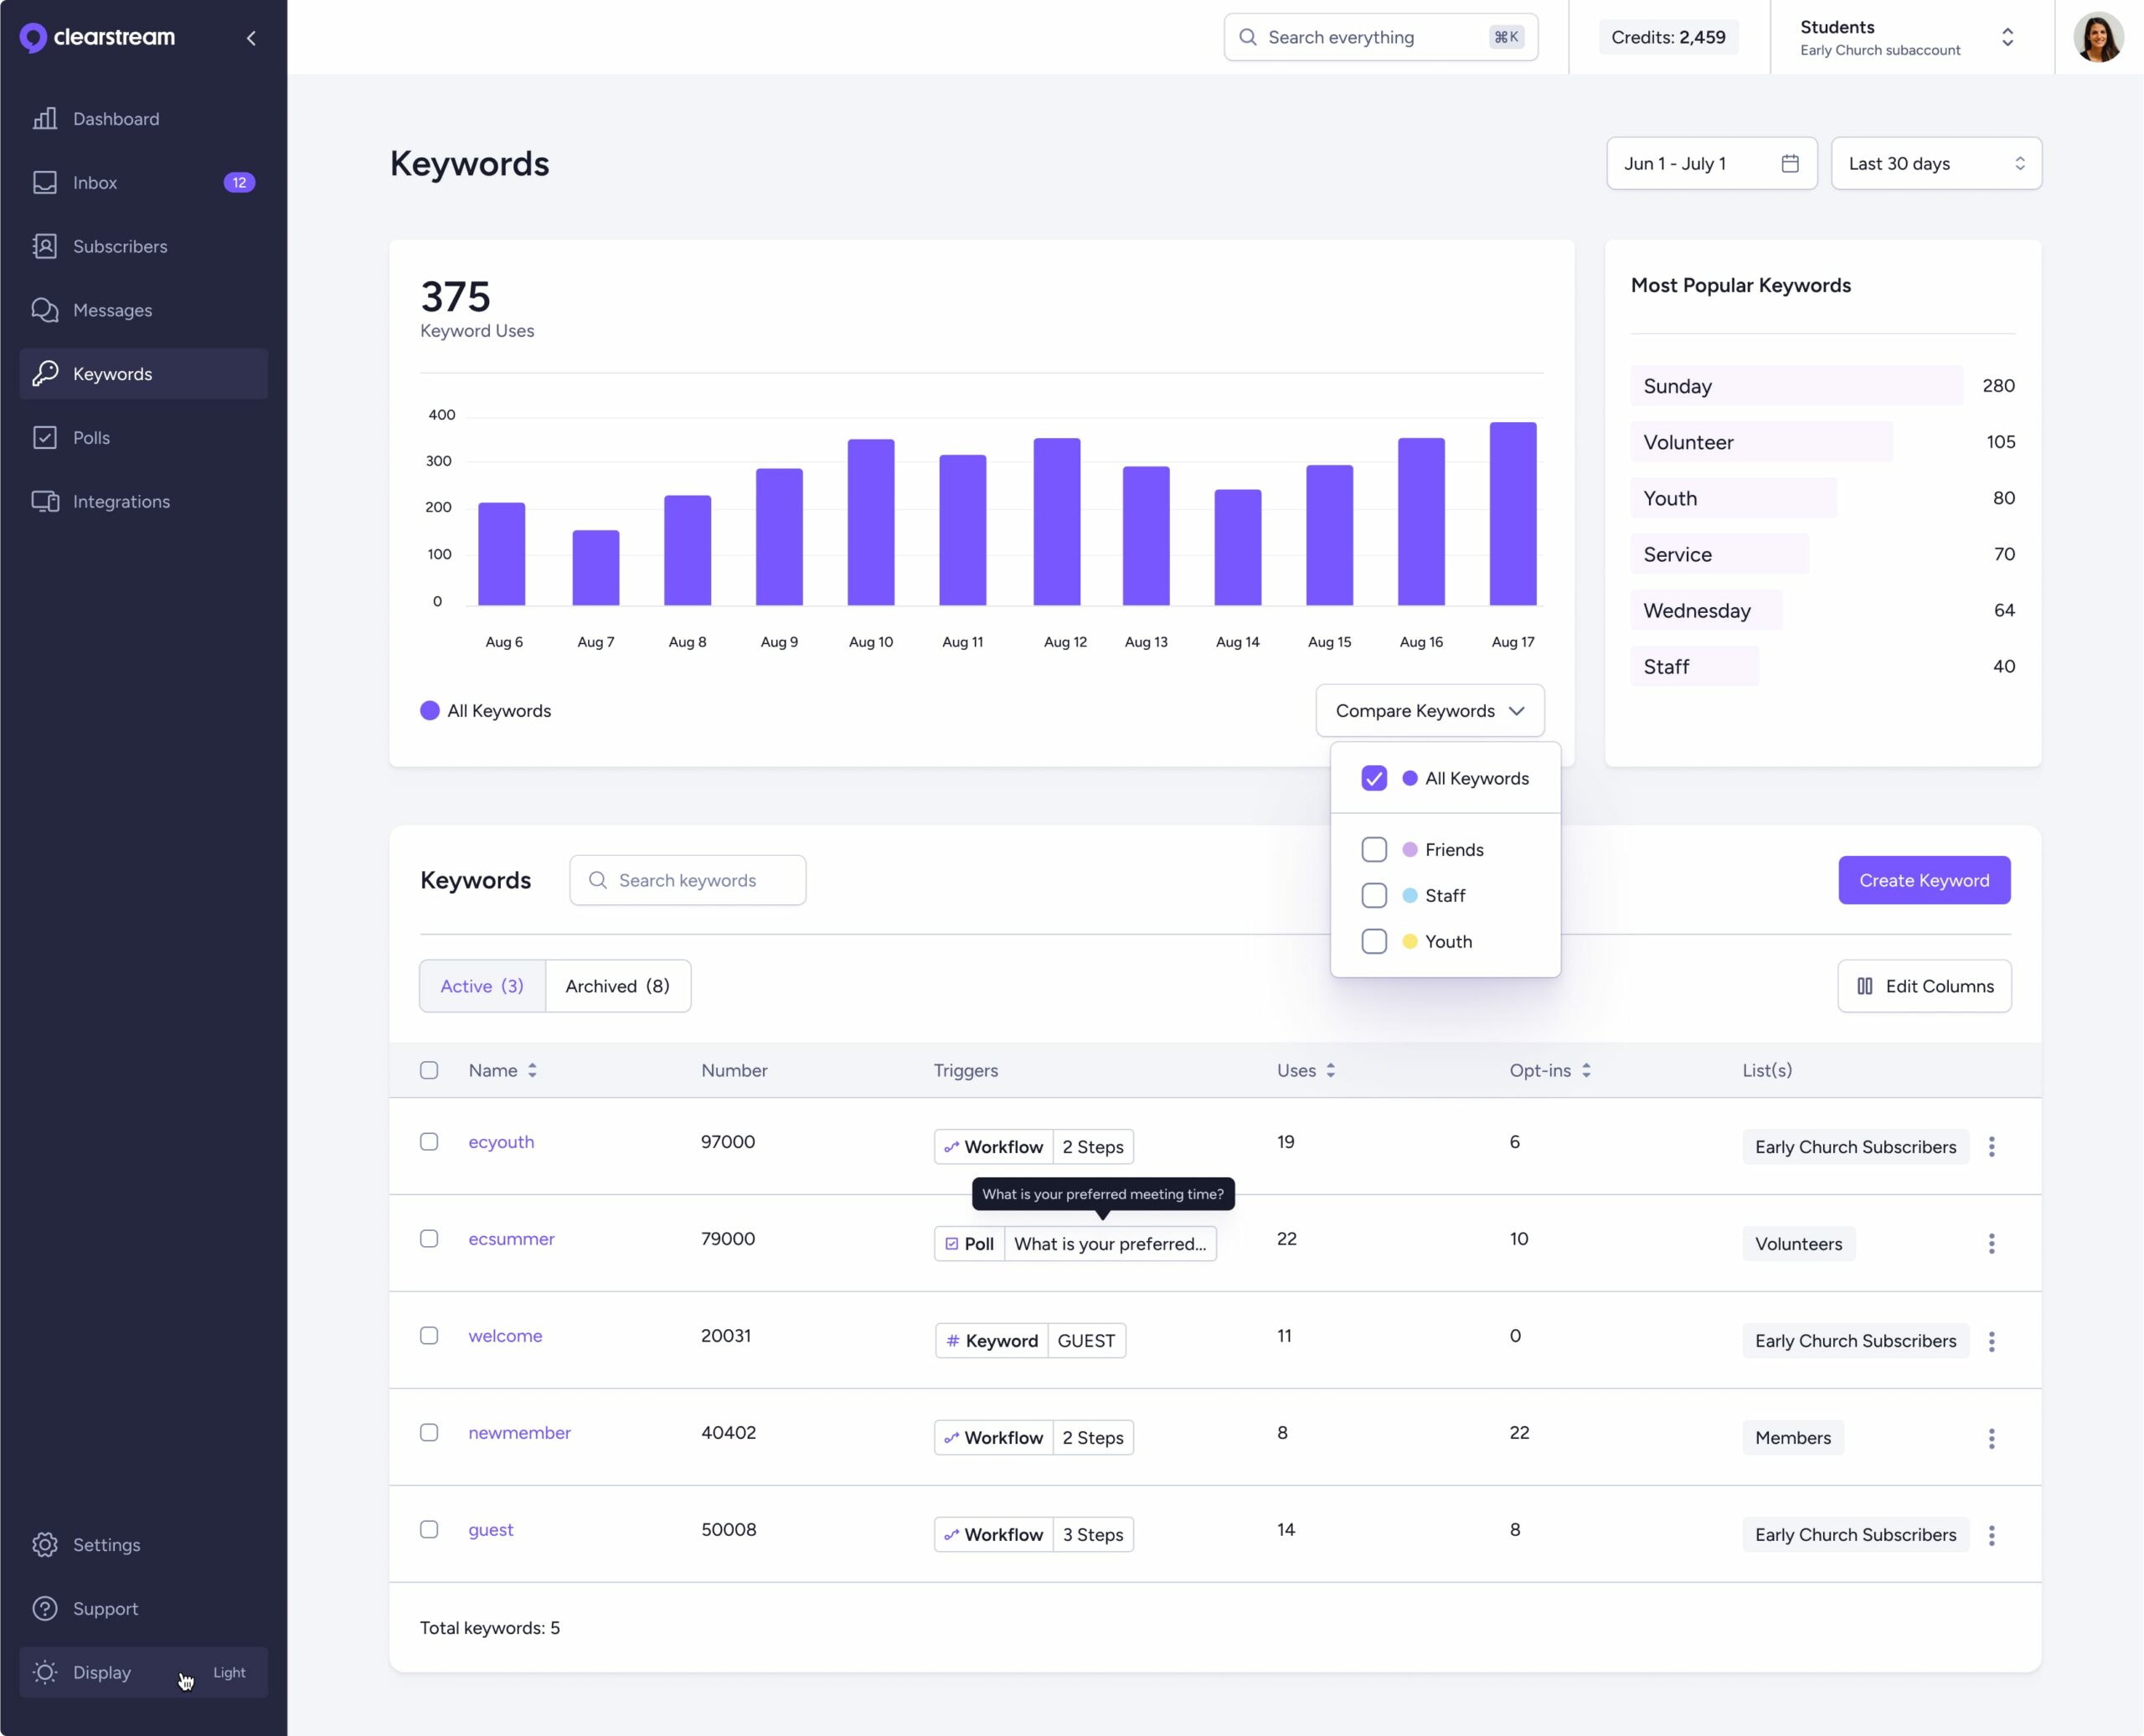This screenshot has width=2144, height=1736.
Task: Click the Aug 17 bar in chart
Action: pos(1513,514)
